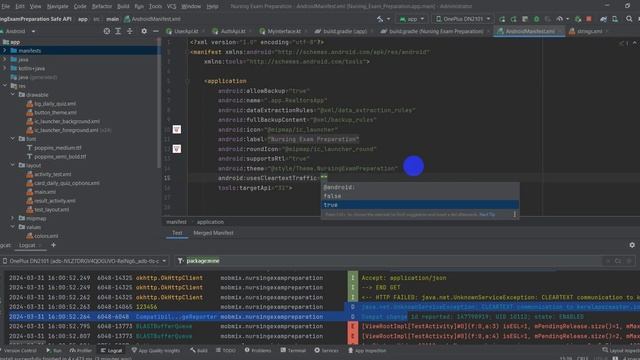Open Logcat device selector dropdown
Viewport: 640px width, 360px height.
(84, 261)
